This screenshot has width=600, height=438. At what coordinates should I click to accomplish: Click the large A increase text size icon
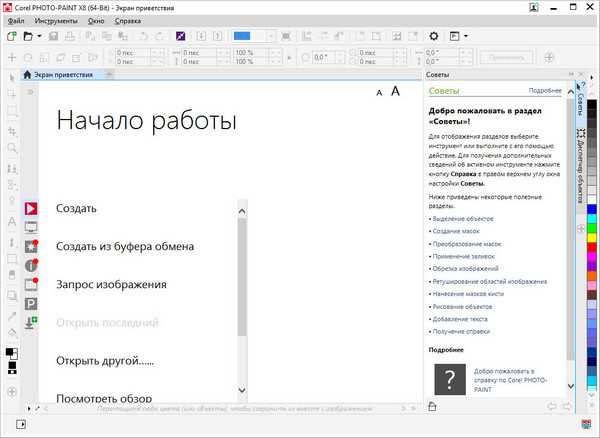pyautogui.click(x=395, y=91)
